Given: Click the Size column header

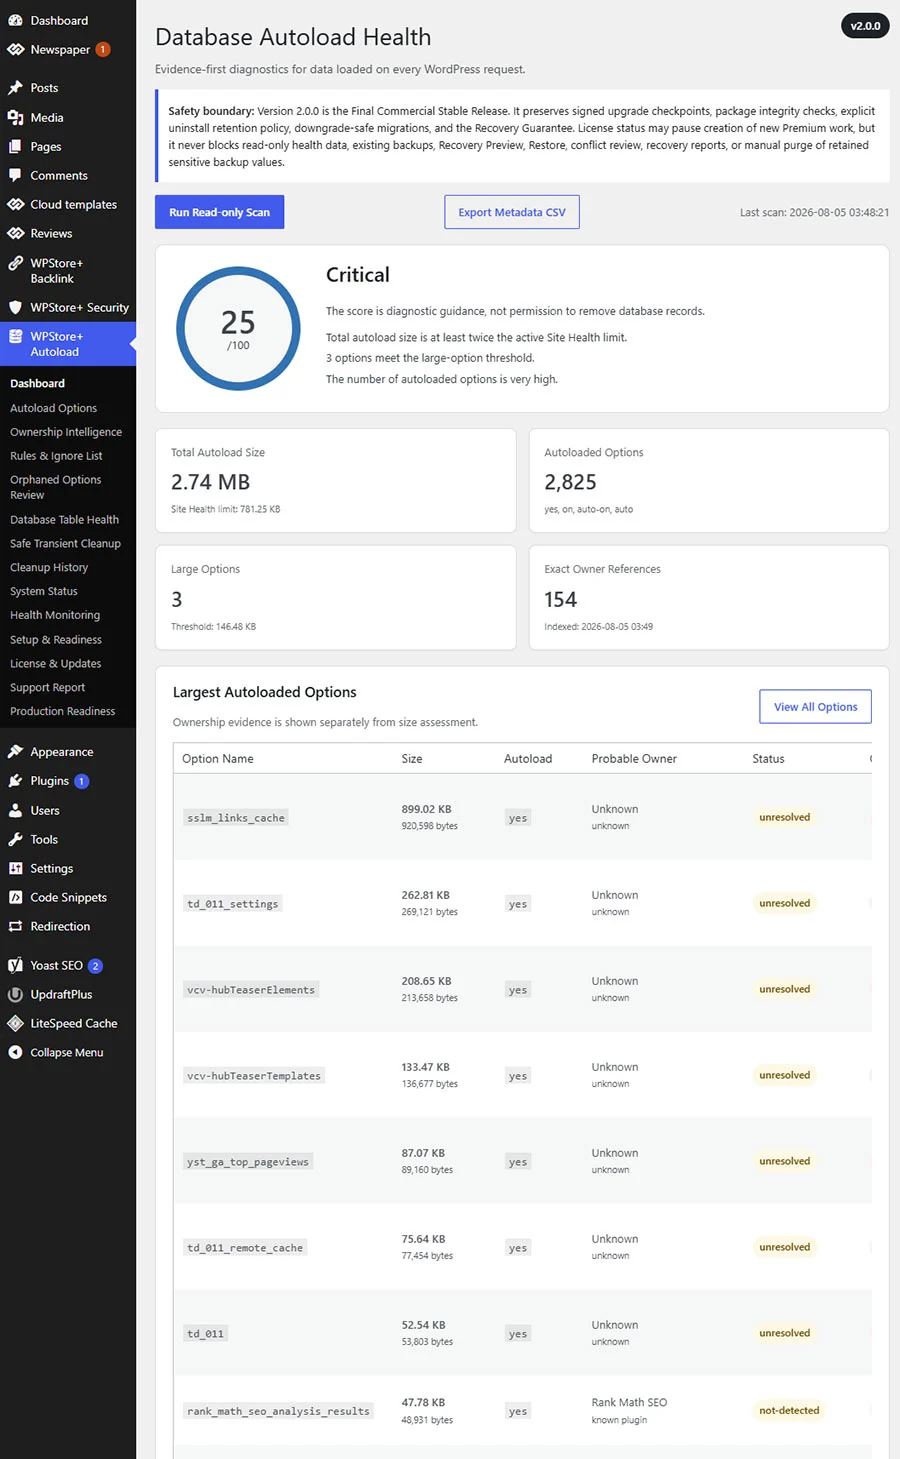Looking at the screenshot, I should [412, 759].
